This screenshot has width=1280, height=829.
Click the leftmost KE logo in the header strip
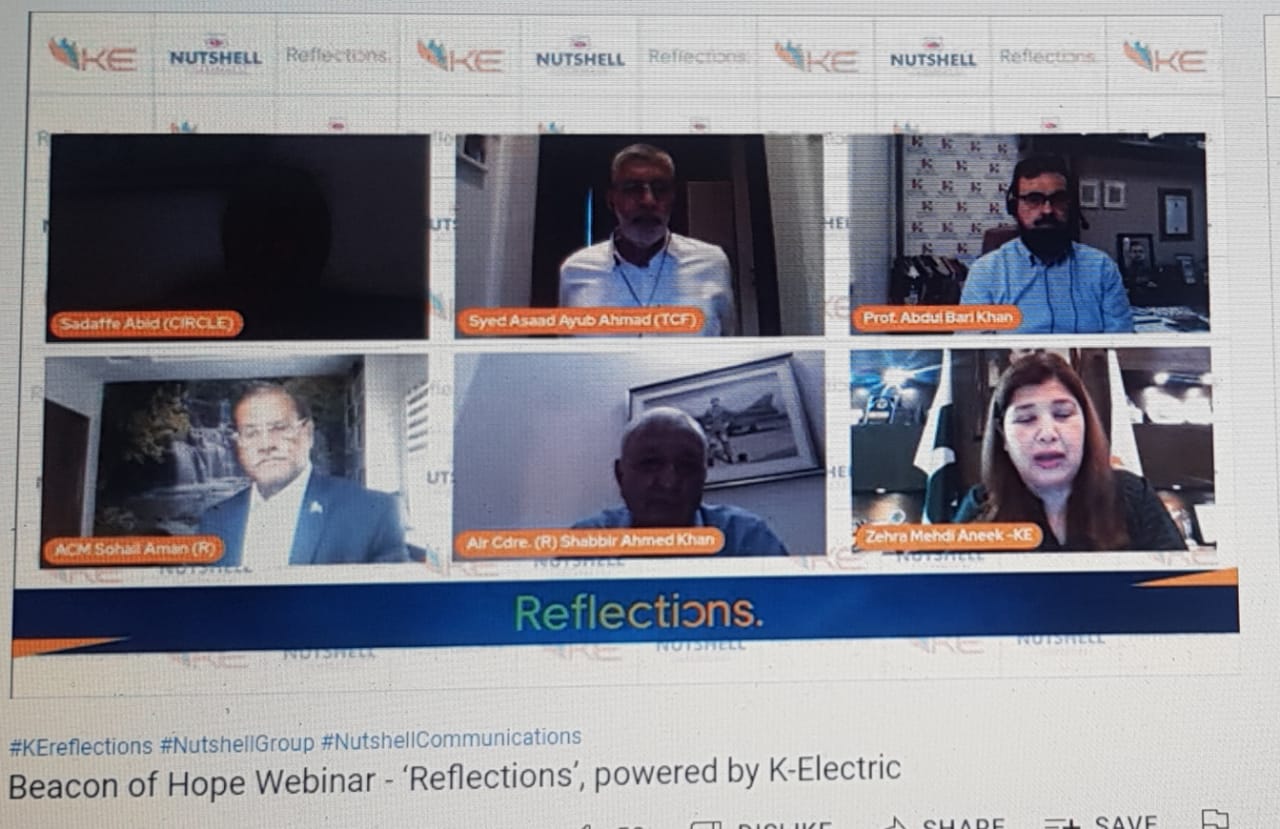[x=93, y=56]
